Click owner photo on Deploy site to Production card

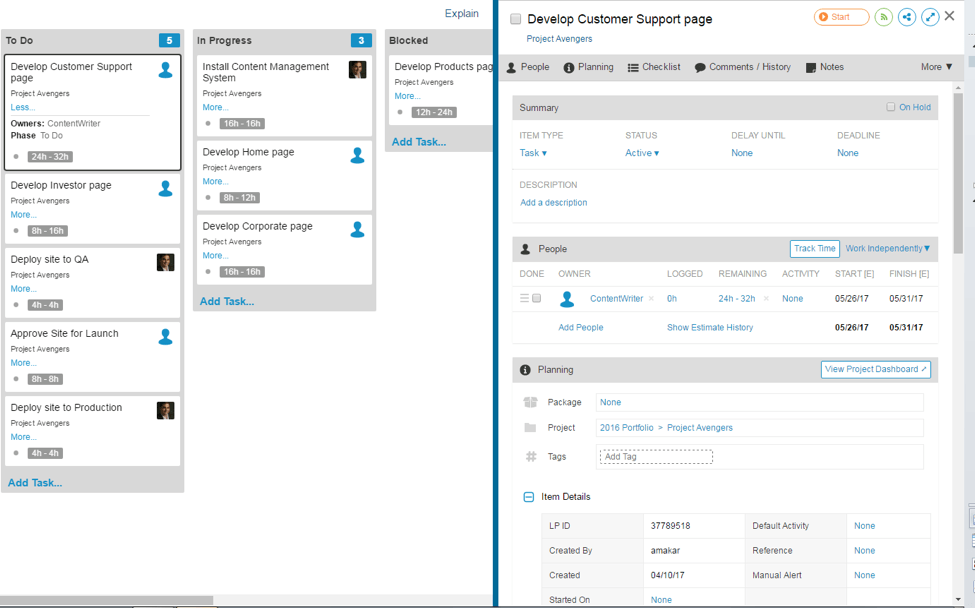165,410
